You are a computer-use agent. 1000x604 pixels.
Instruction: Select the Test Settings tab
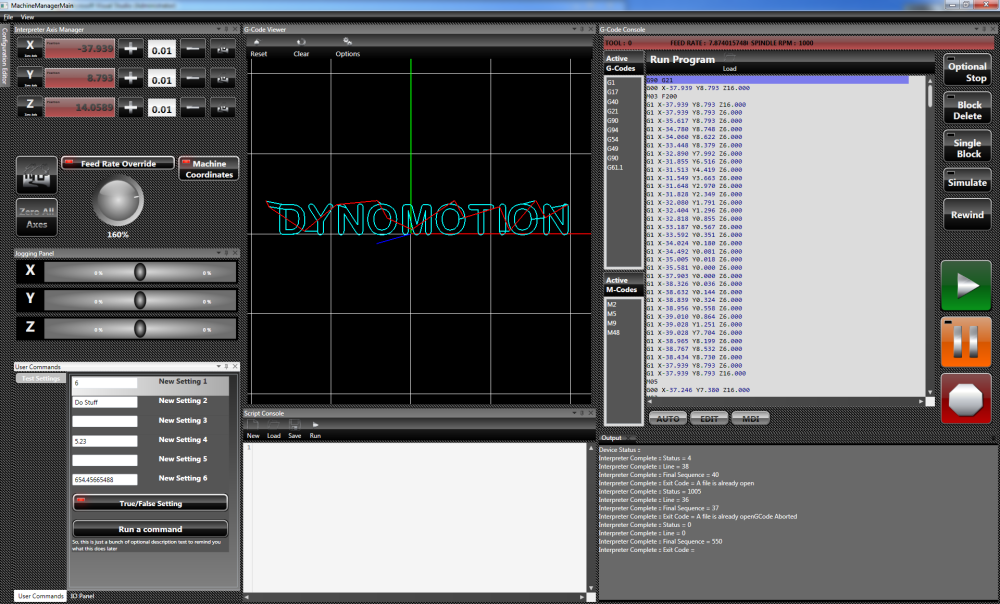[40, 379]
